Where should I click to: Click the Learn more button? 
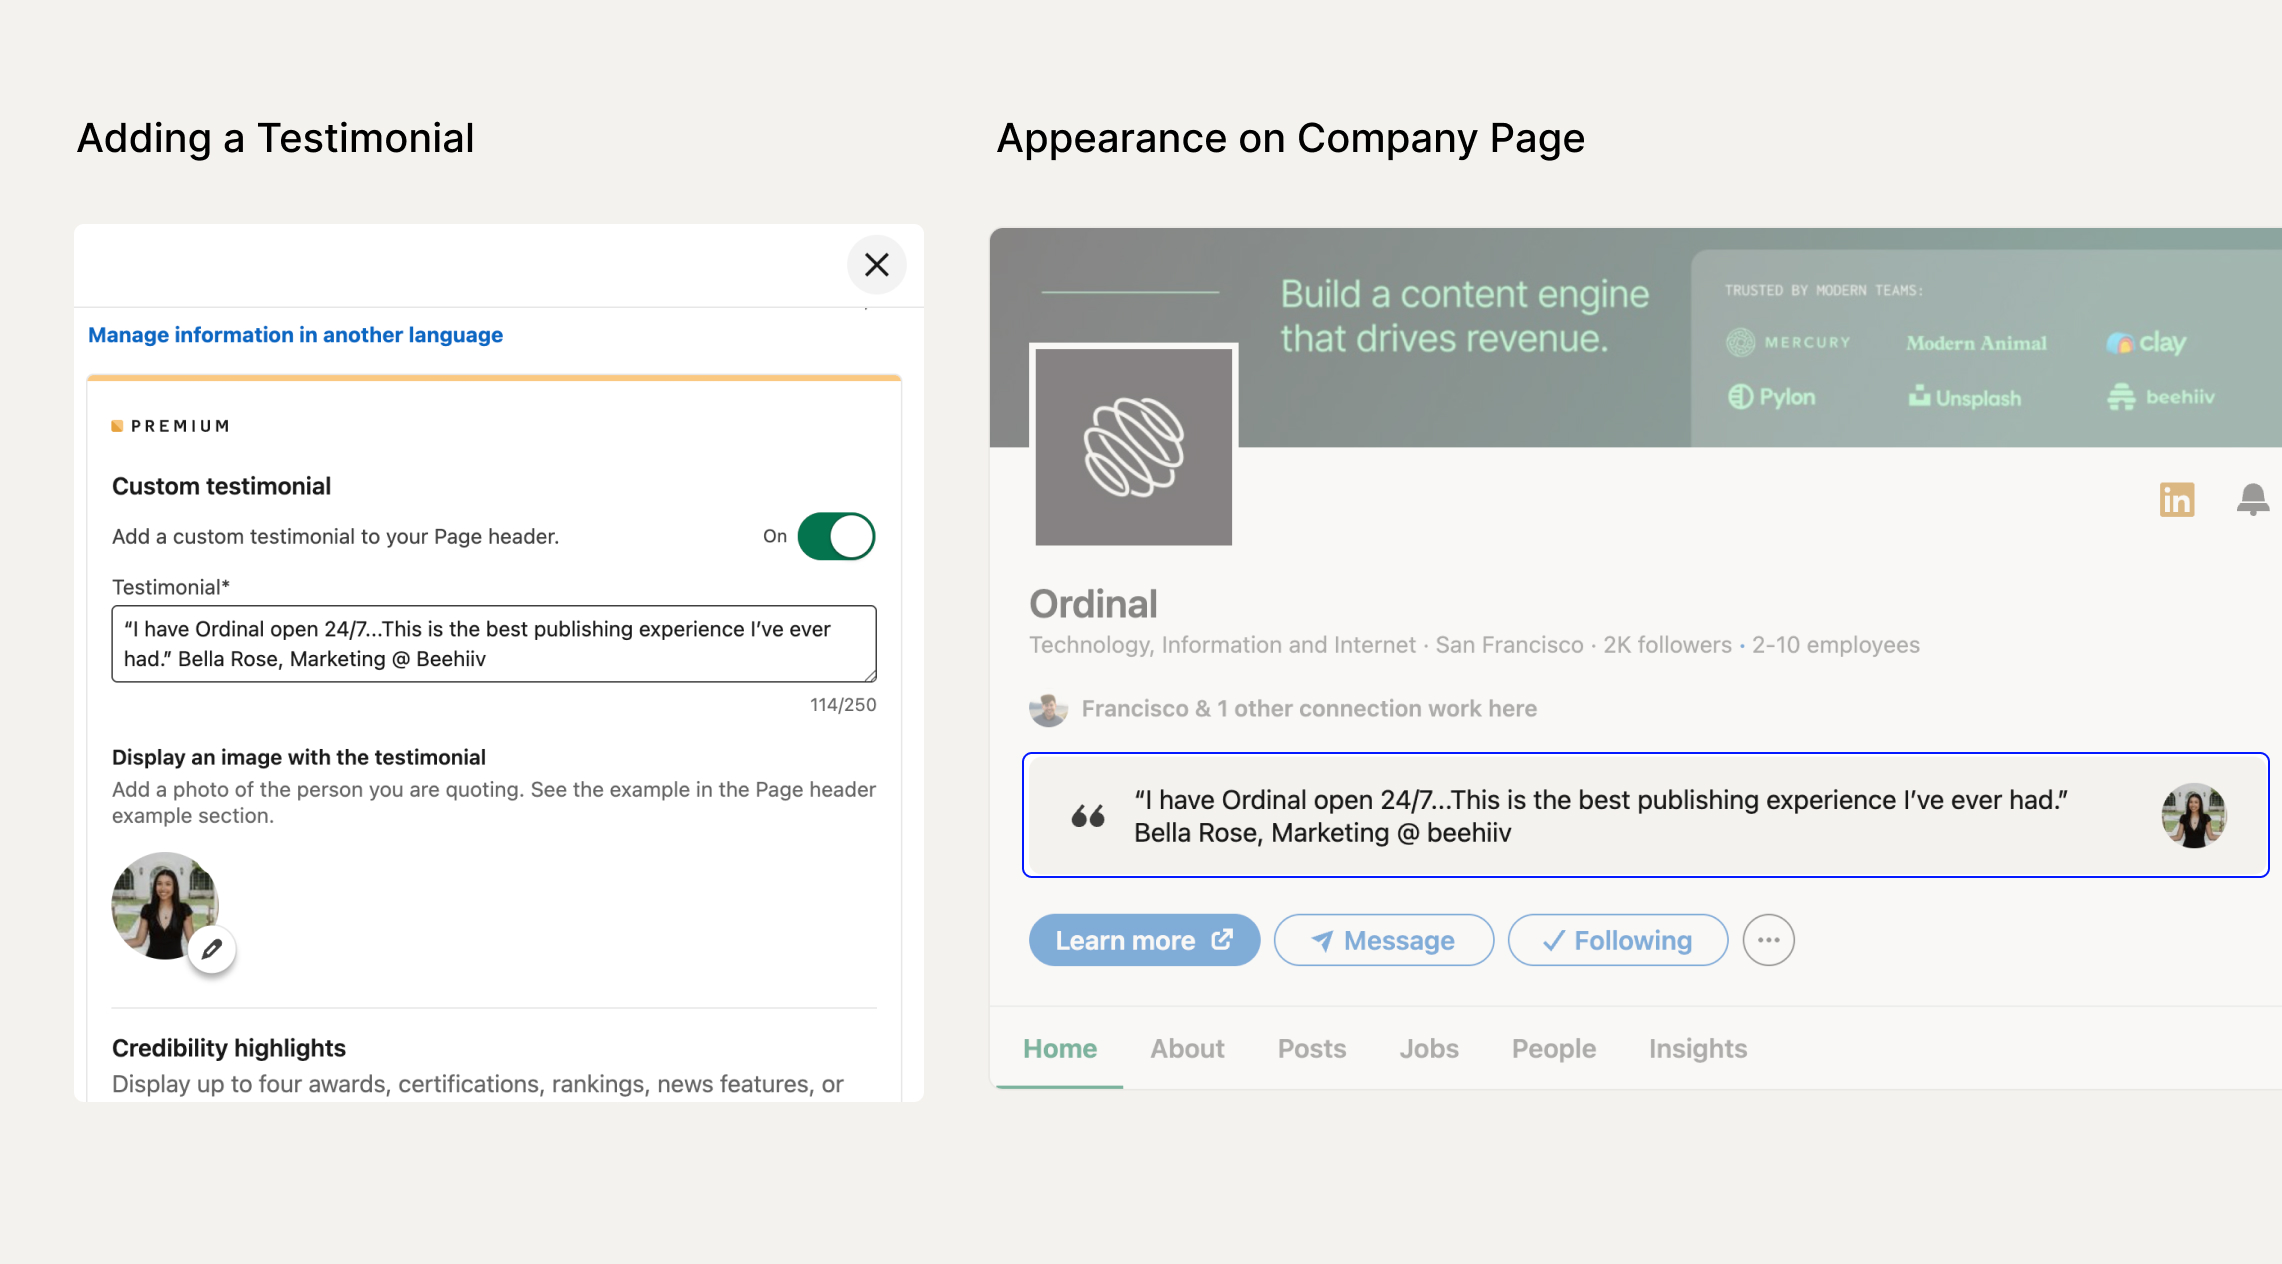pyautogui.click(x=1144, y=940)
